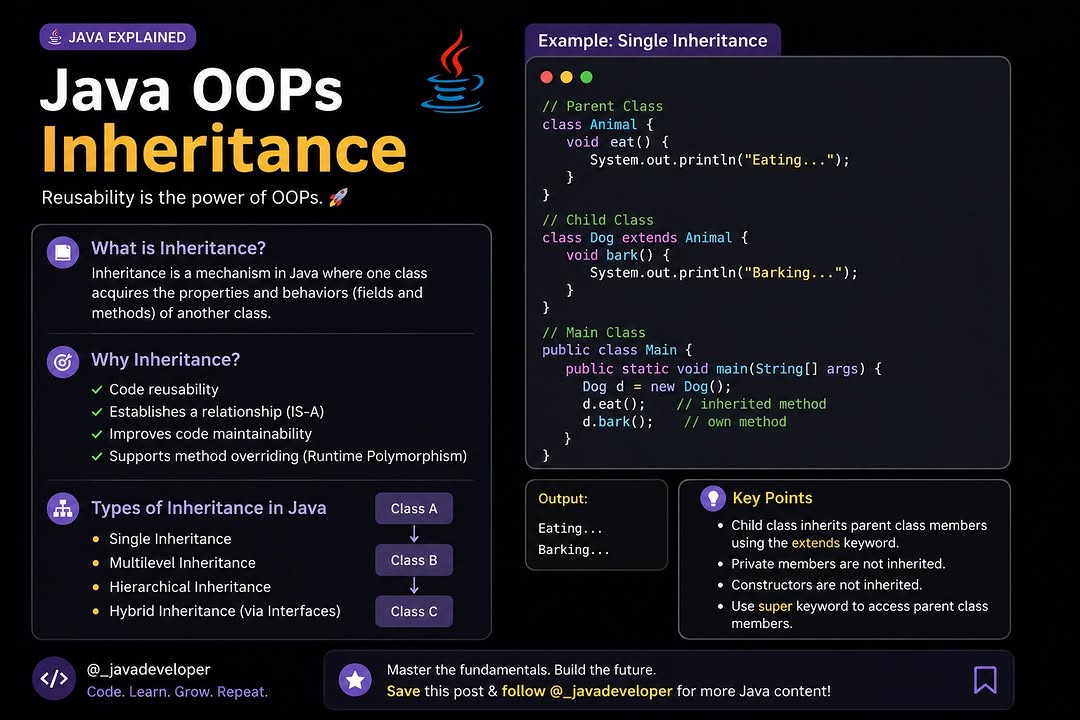Viewport: 1080px width, 720px height.
Task: Click the public class Main line
Action: pos(617,350)
